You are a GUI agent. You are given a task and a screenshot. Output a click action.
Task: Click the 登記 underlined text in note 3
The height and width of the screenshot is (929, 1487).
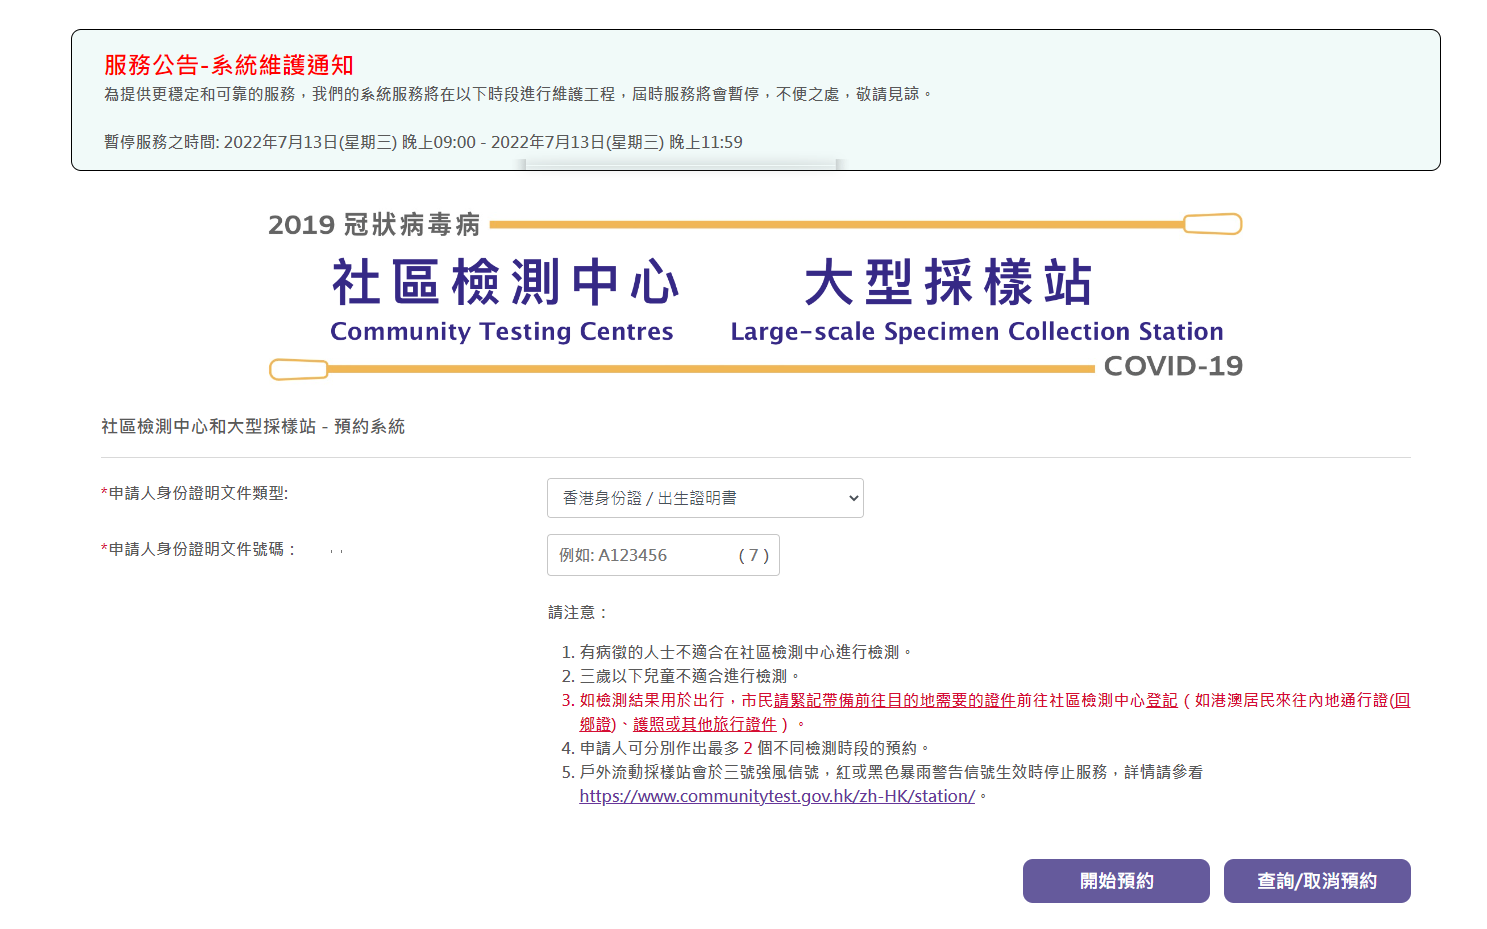coord(1162,700)
